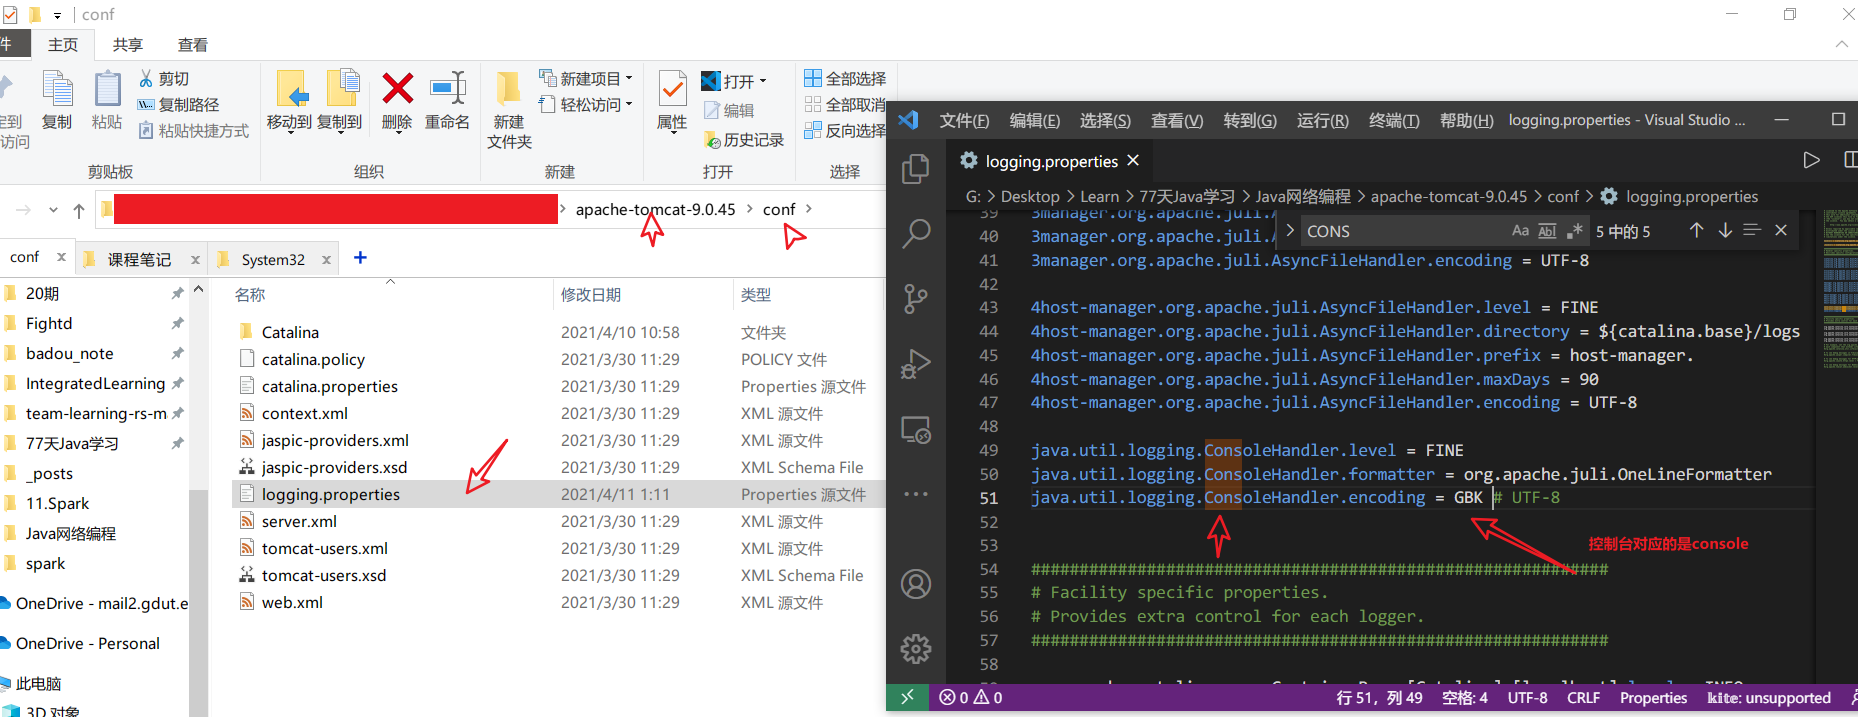Toggle Match Case in find widget
The width and height of the screenshot is (1858, 717).
coord(1520,231)
